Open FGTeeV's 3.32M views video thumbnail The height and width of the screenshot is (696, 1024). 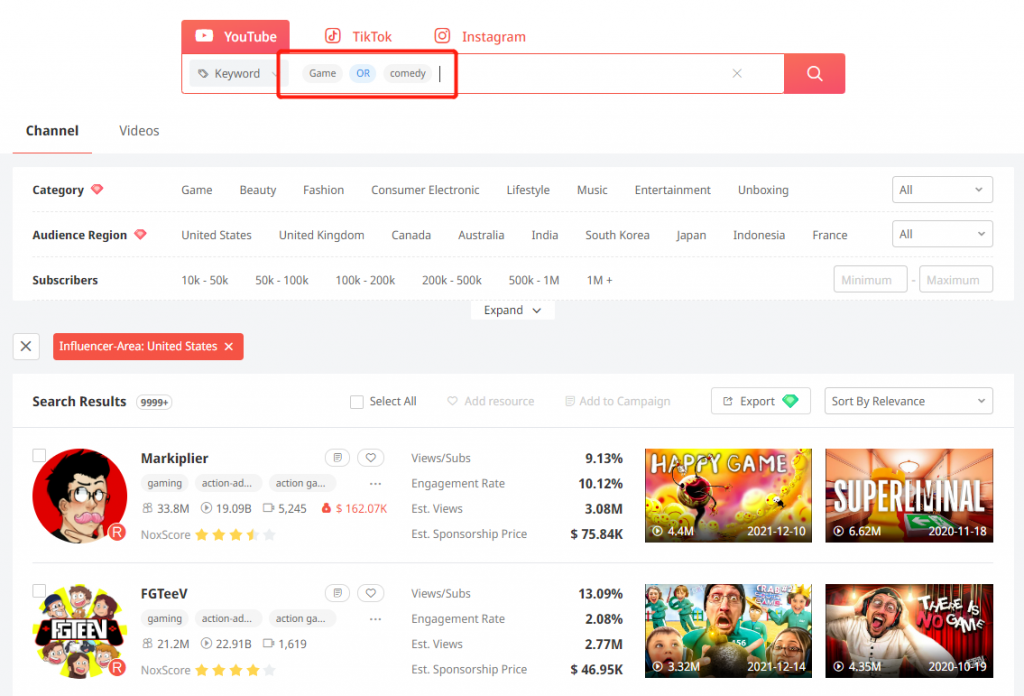point(728,631)
